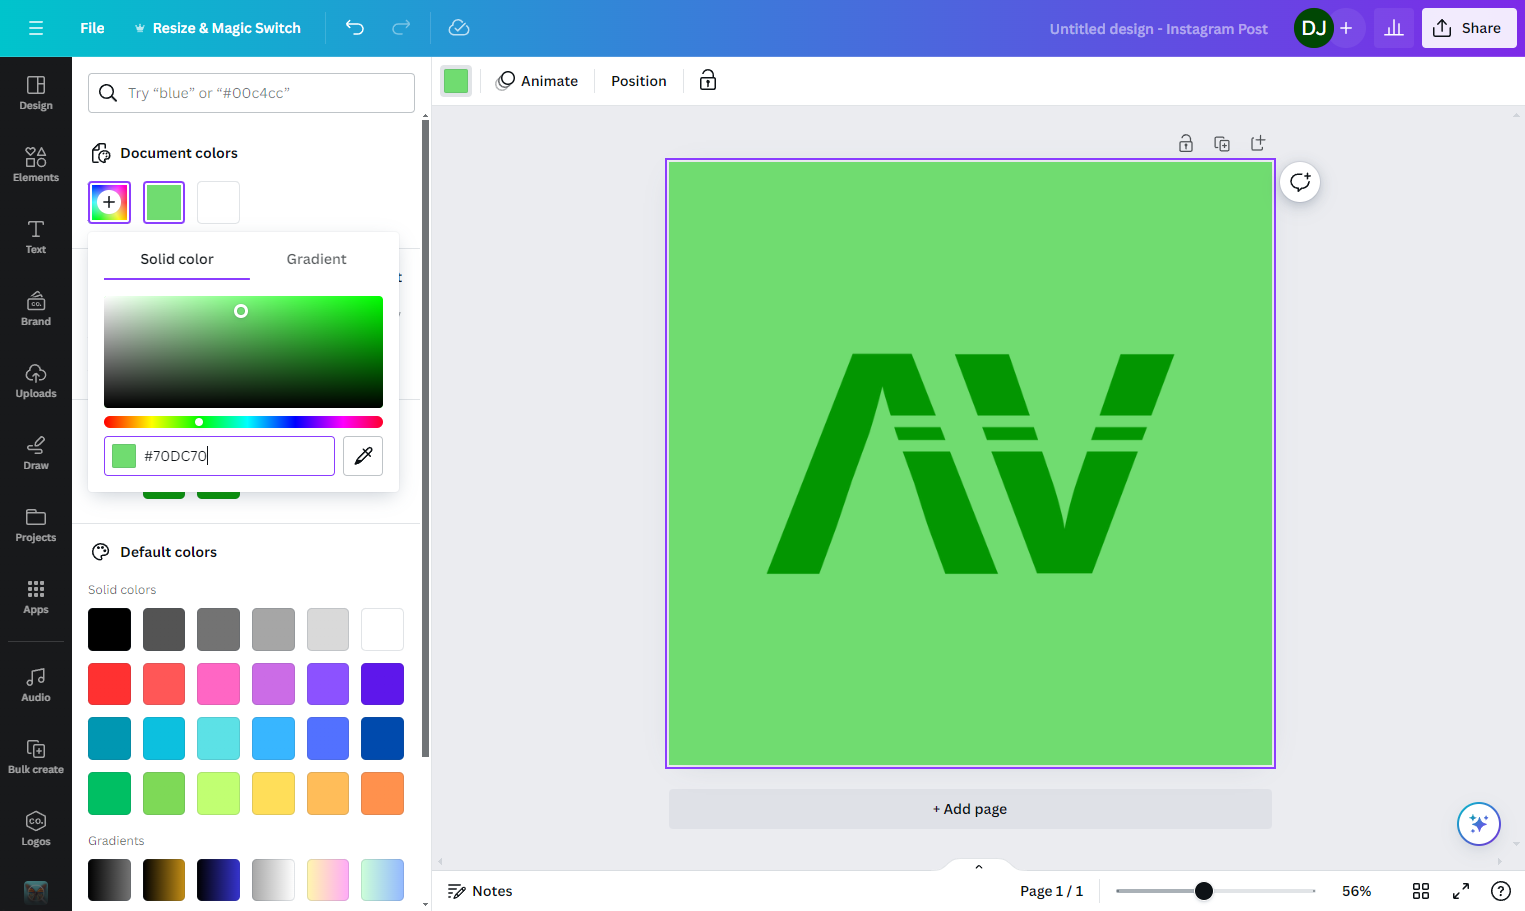This screenshot has width=1525, height=911.
Task: Click the lock icon in the toolbar
Action: [x=708, y=81]
